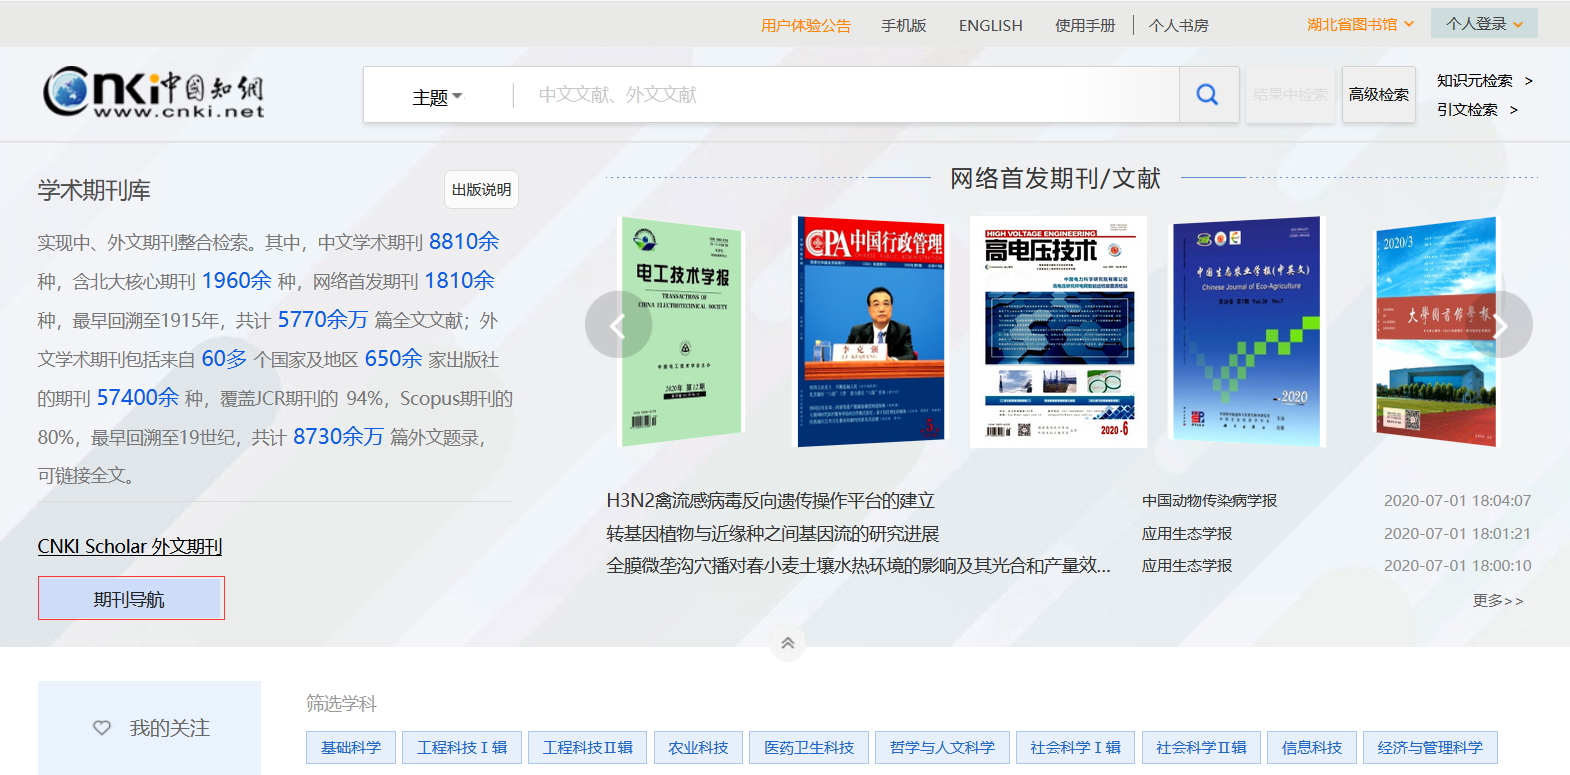Screen dimensions: 1570x775
Task: Open the 个人登录 dropdown
Action: (x=1484, y=23)
